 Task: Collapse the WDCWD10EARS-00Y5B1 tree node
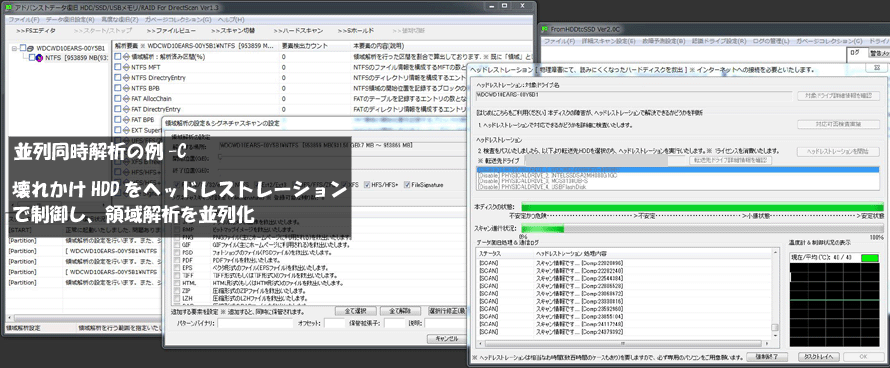click(x=14, y=49)
